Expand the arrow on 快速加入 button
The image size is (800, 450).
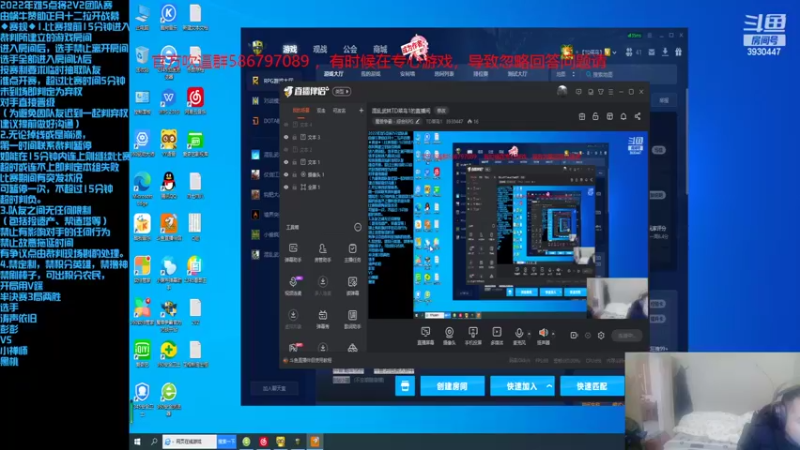click(549, 386)
